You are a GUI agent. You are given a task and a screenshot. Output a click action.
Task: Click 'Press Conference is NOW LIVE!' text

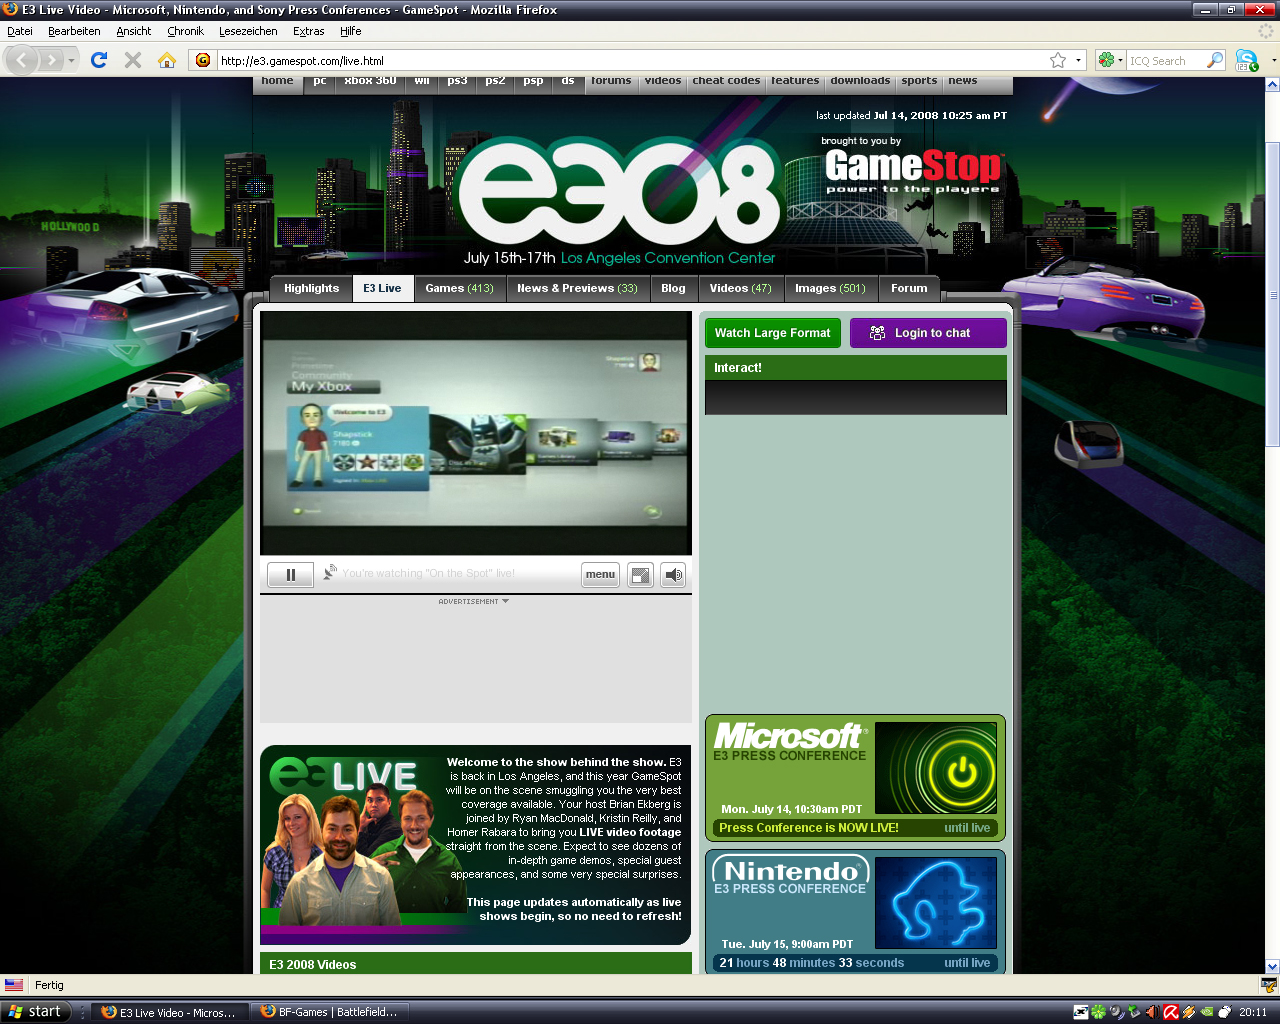pyautogui.click(x=808, y=828)
